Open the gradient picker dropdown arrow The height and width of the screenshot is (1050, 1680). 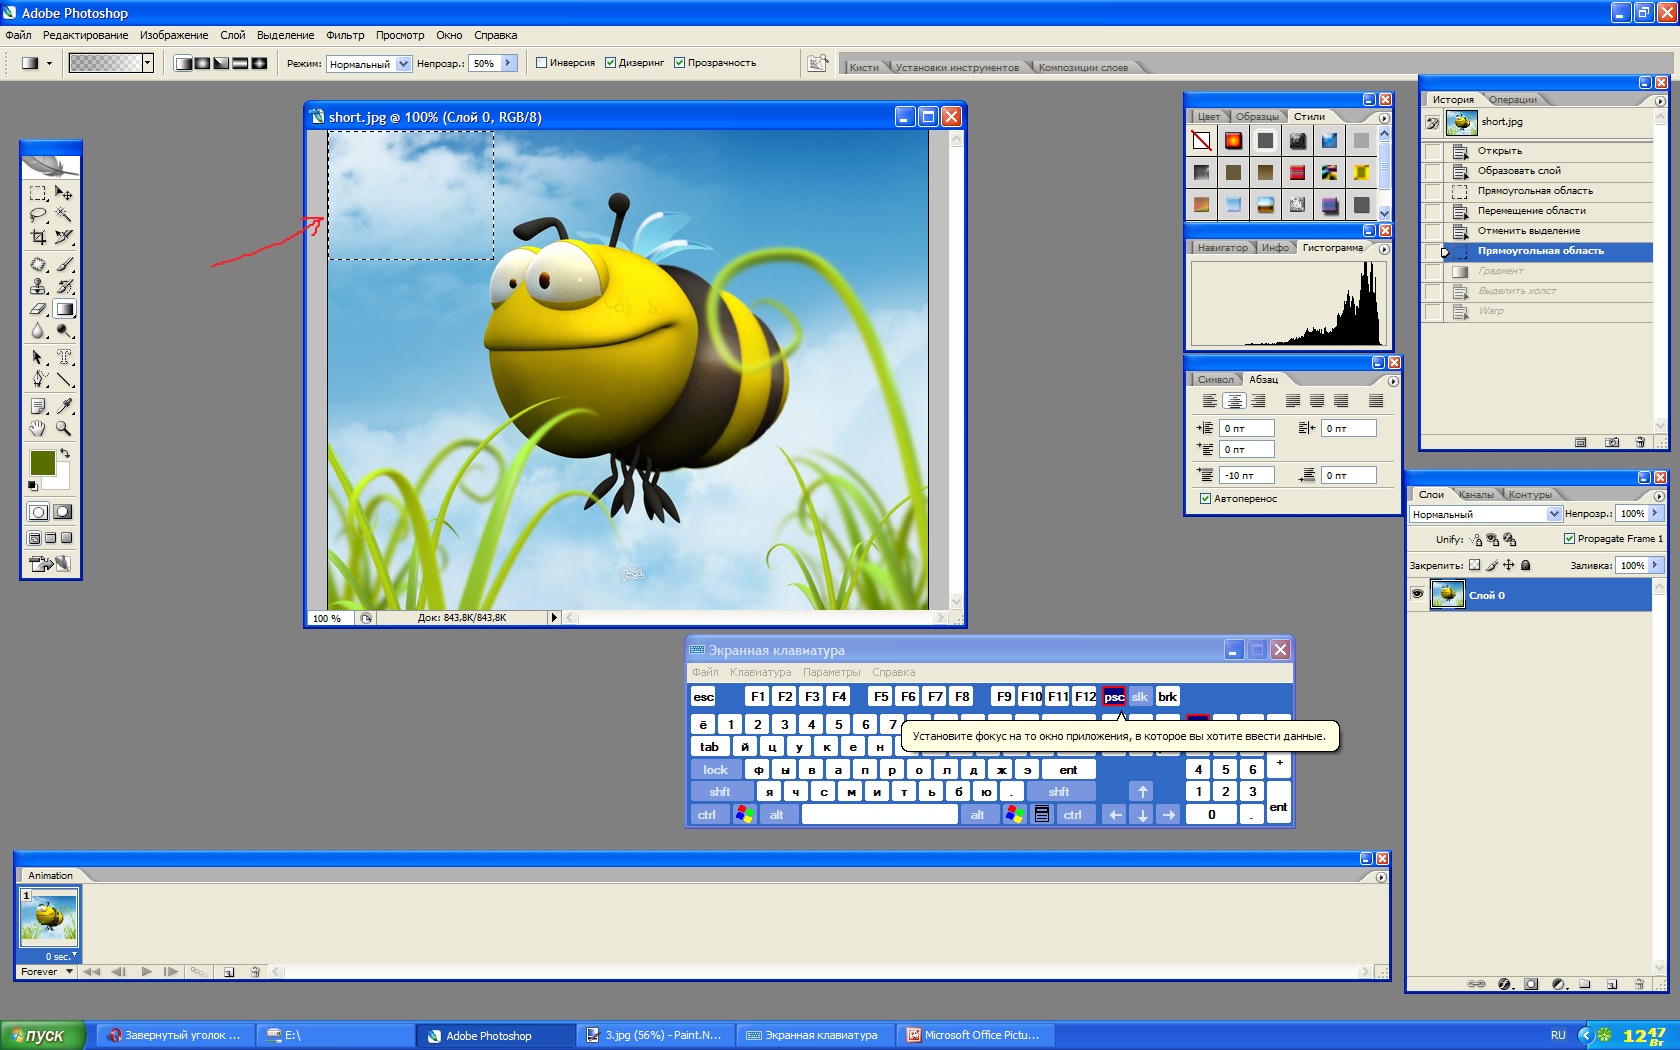[148, 63]
